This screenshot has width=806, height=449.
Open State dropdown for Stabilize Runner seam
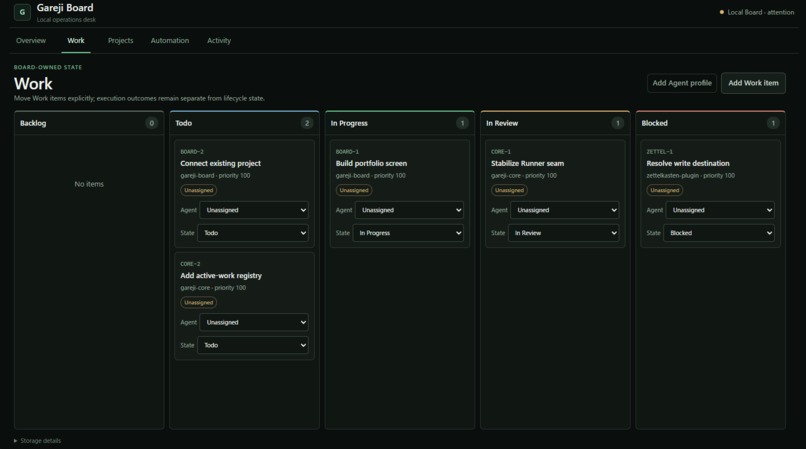coord(563,233)
